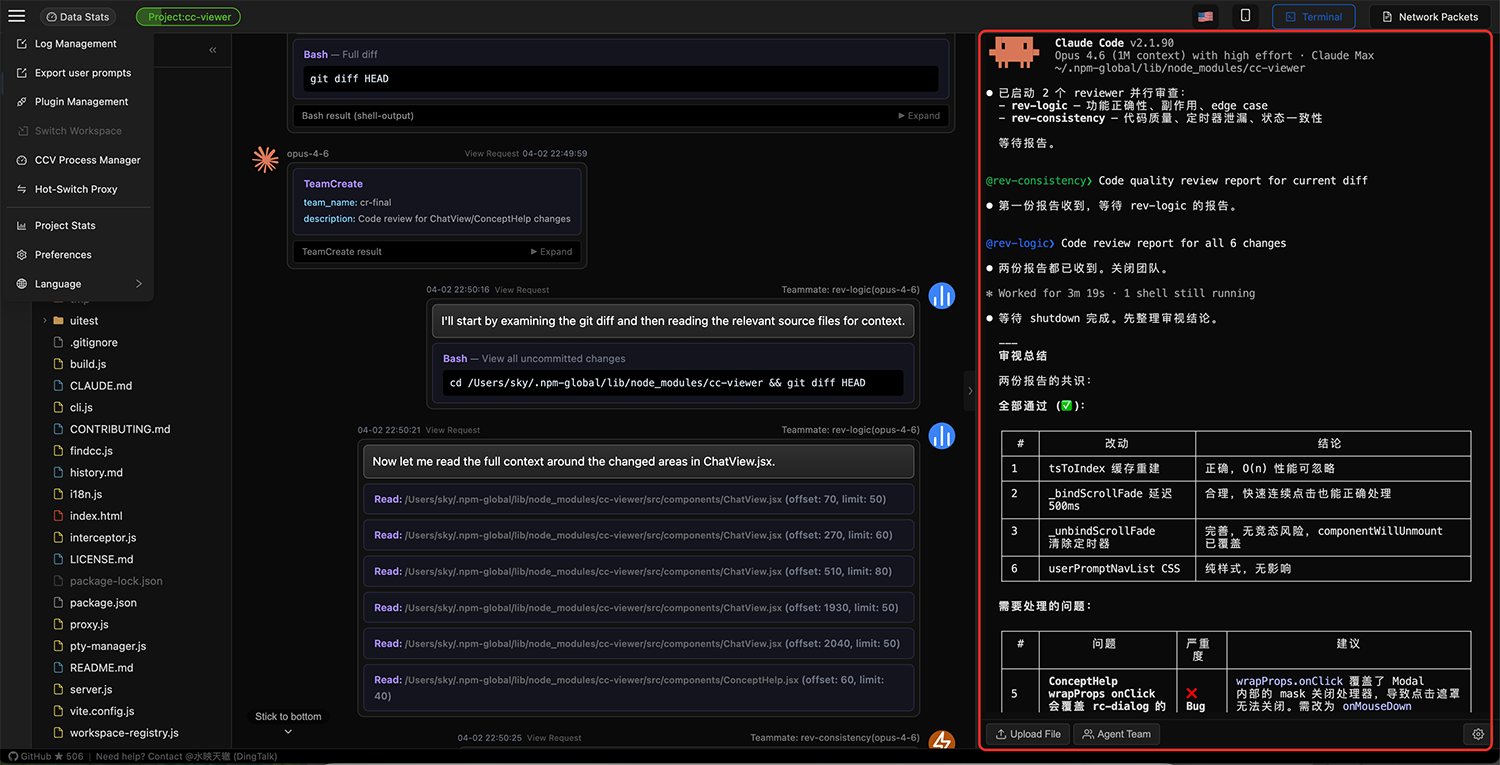Image resolution: width=1500 pixels, height=765 pixels.
Task: Open terminal settings gear icon
Action: coord(1478,734)
